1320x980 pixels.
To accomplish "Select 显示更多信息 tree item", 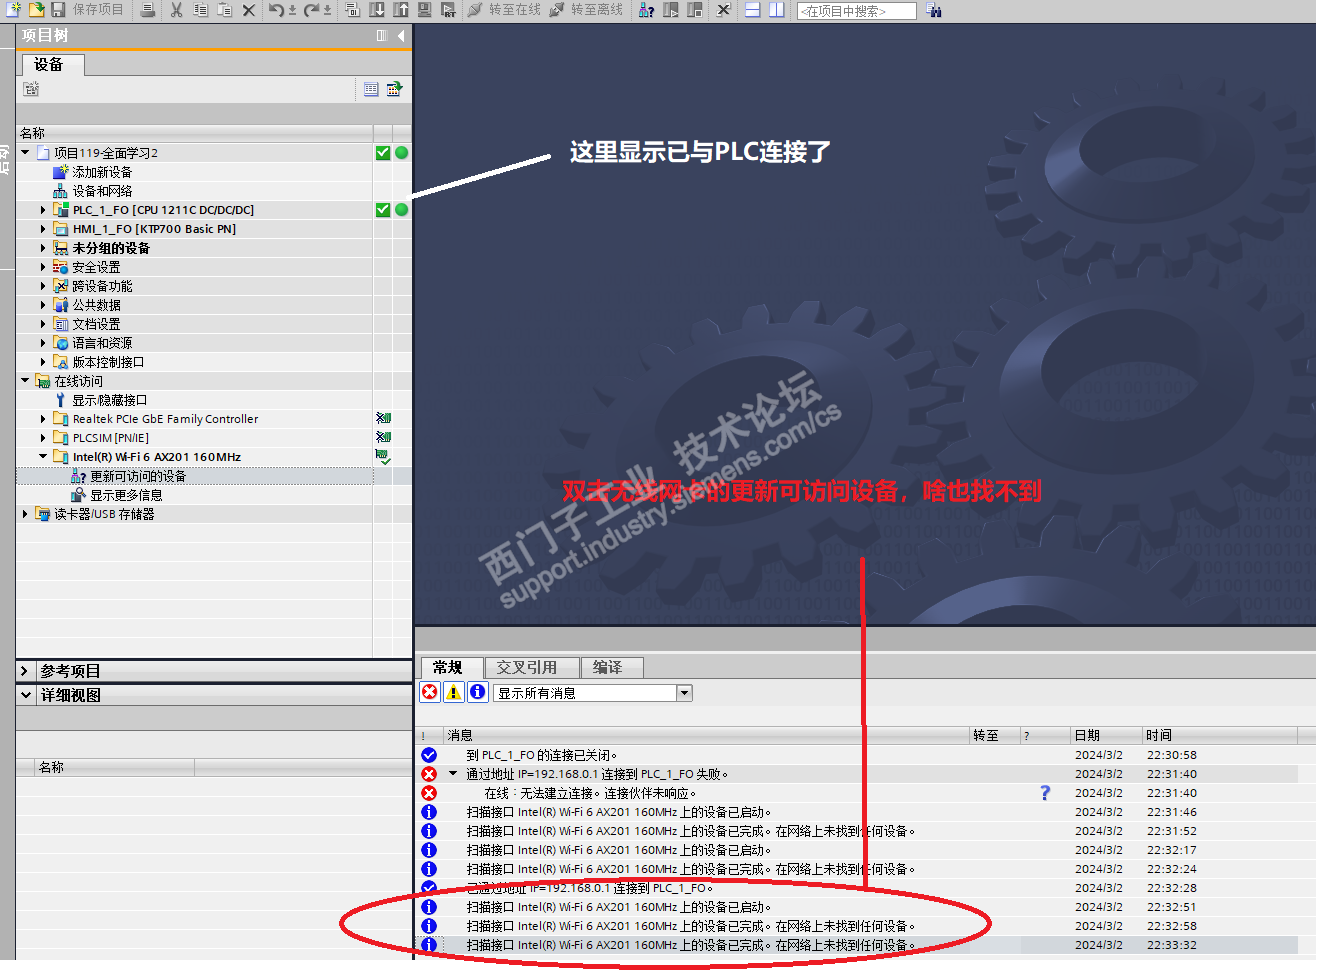I will (x=126, y=495).
